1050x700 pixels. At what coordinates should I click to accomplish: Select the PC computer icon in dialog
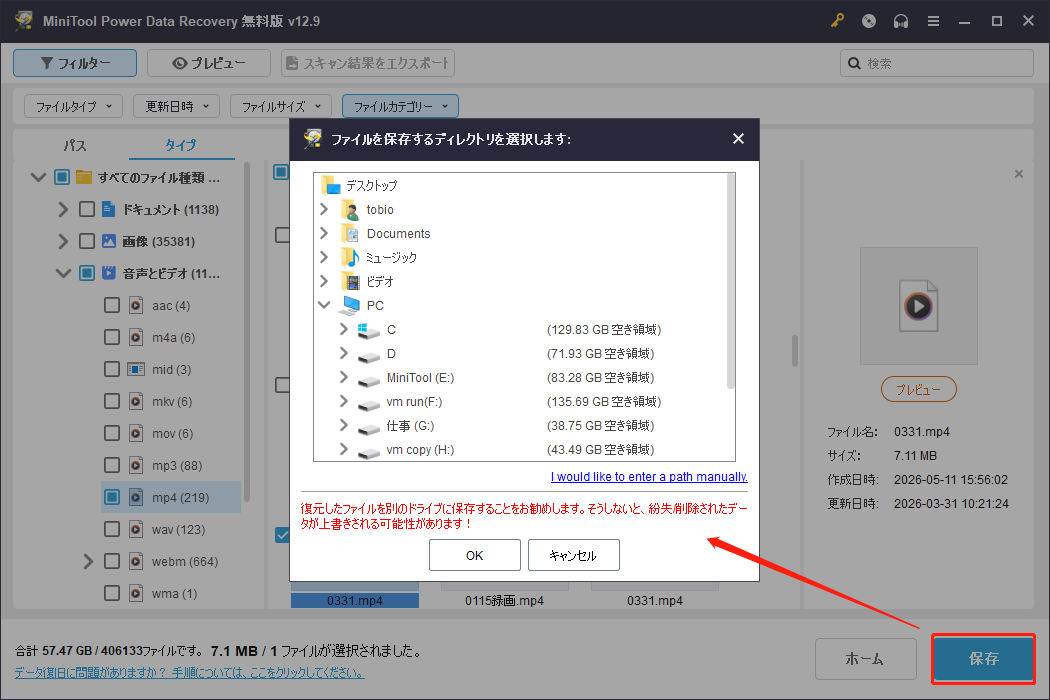pos(350,305)
